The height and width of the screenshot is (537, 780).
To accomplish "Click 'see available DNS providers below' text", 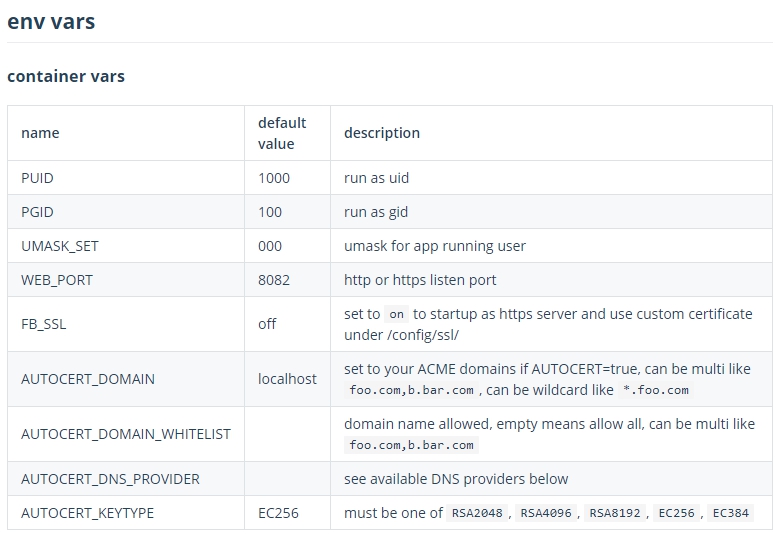I will click(456, 479).
